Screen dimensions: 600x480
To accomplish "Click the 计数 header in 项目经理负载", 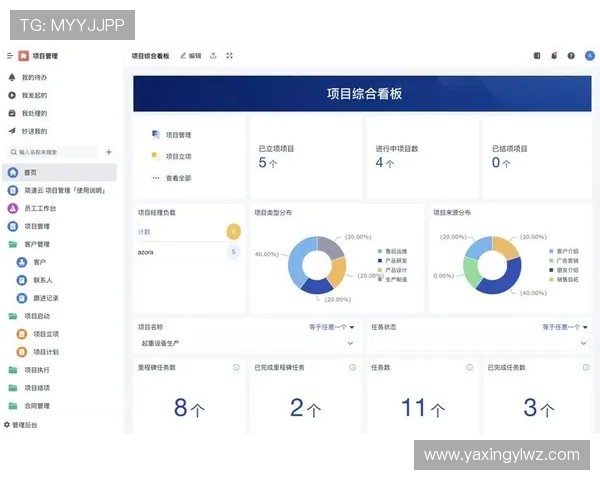I will (x=144, y=232).
